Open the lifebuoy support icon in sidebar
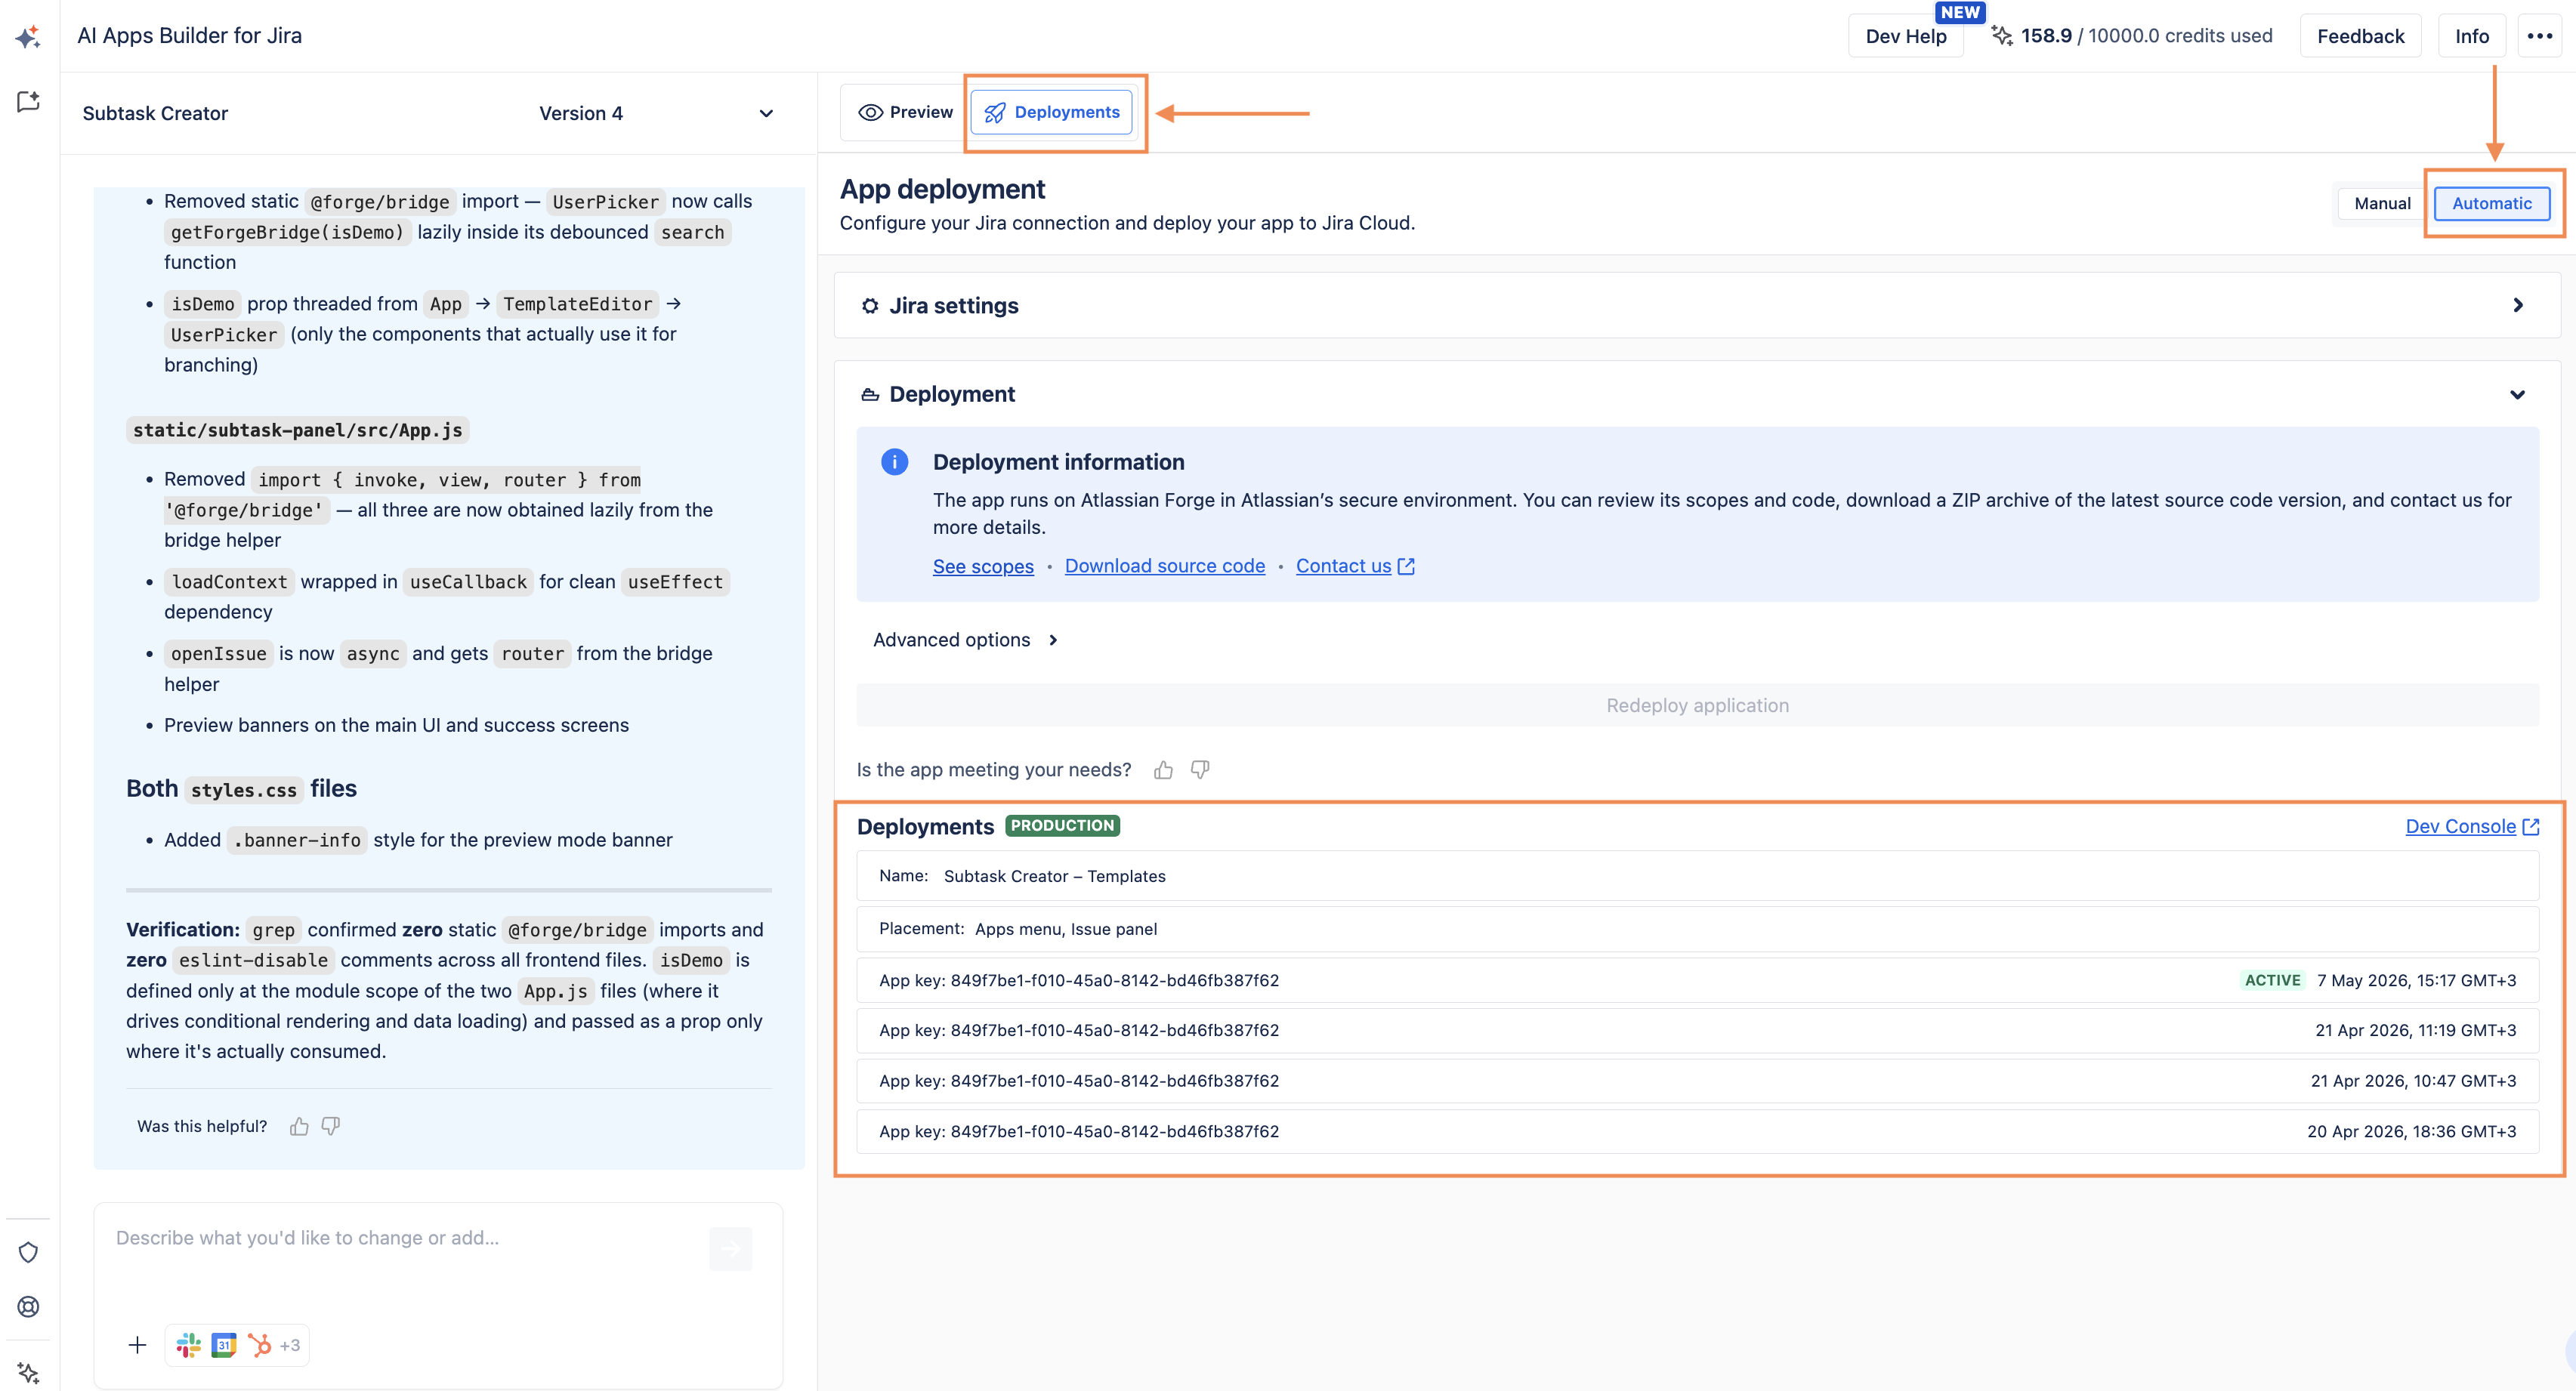 (28, 1306)
